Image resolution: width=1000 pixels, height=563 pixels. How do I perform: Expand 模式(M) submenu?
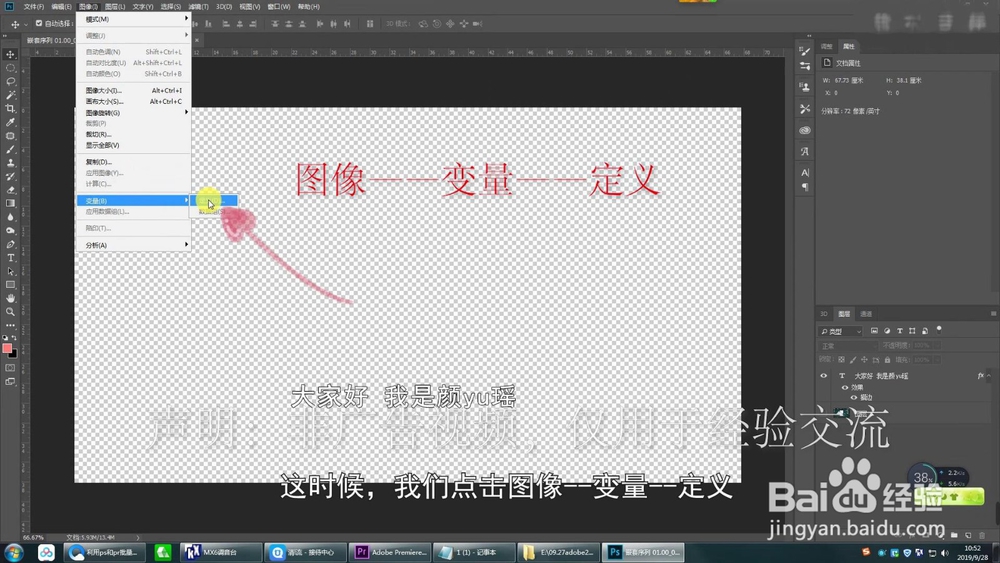tap(133, 19)
